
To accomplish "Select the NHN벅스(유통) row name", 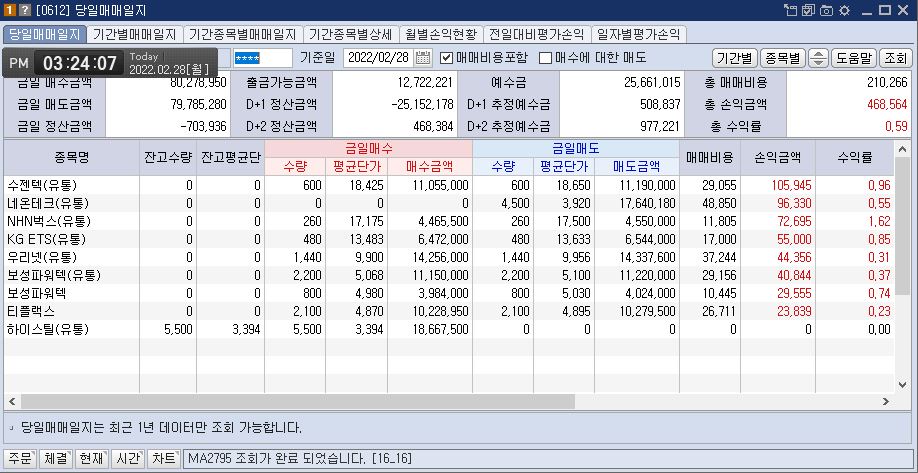I will 49,222.
